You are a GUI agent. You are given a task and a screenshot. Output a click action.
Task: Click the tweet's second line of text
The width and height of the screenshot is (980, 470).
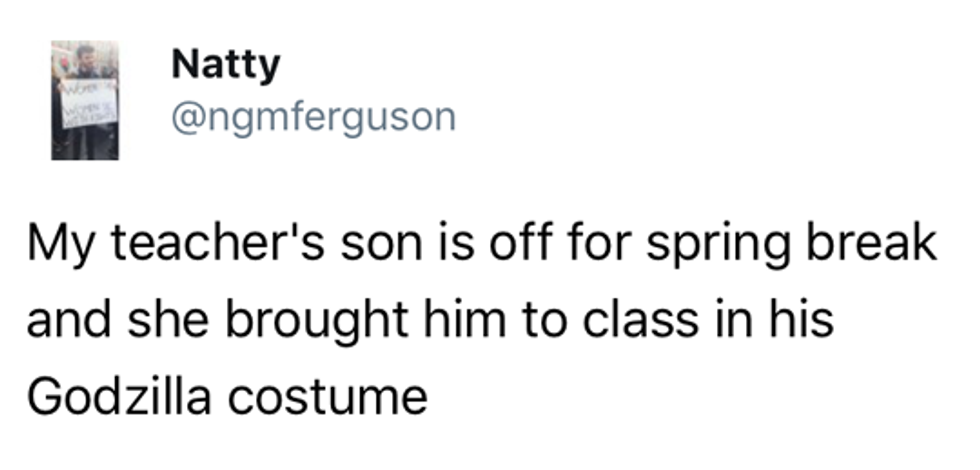[x=430, y=323]
